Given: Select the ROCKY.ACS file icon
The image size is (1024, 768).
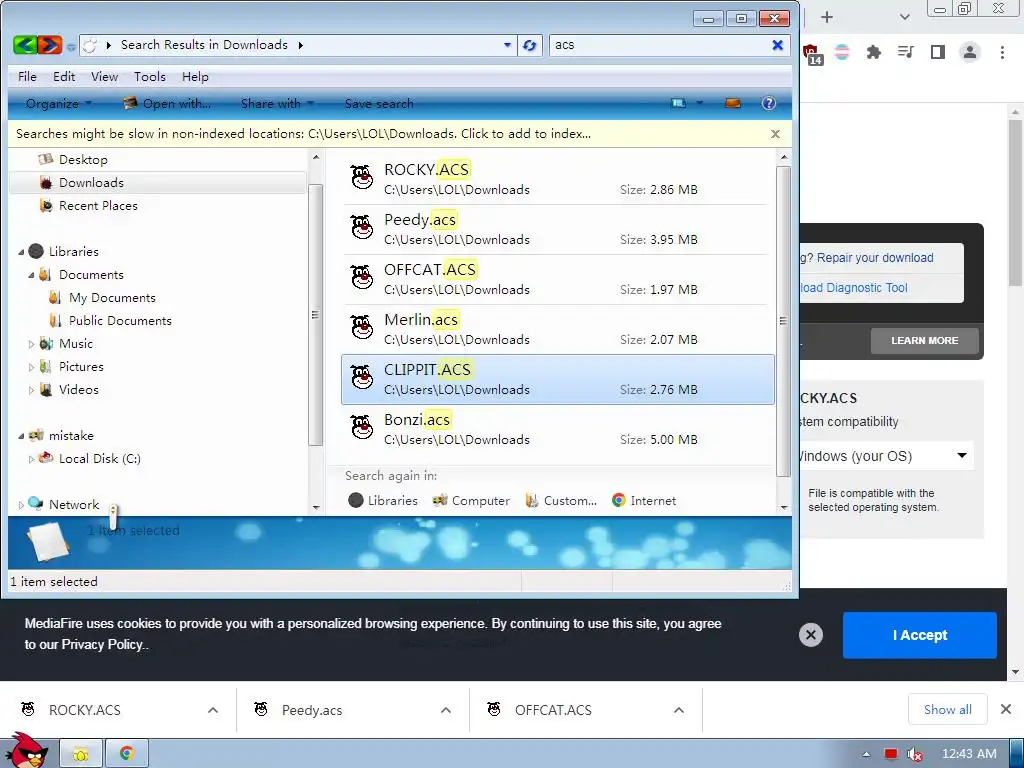Looking at the screenshot, I should click(x=362, y=178).
